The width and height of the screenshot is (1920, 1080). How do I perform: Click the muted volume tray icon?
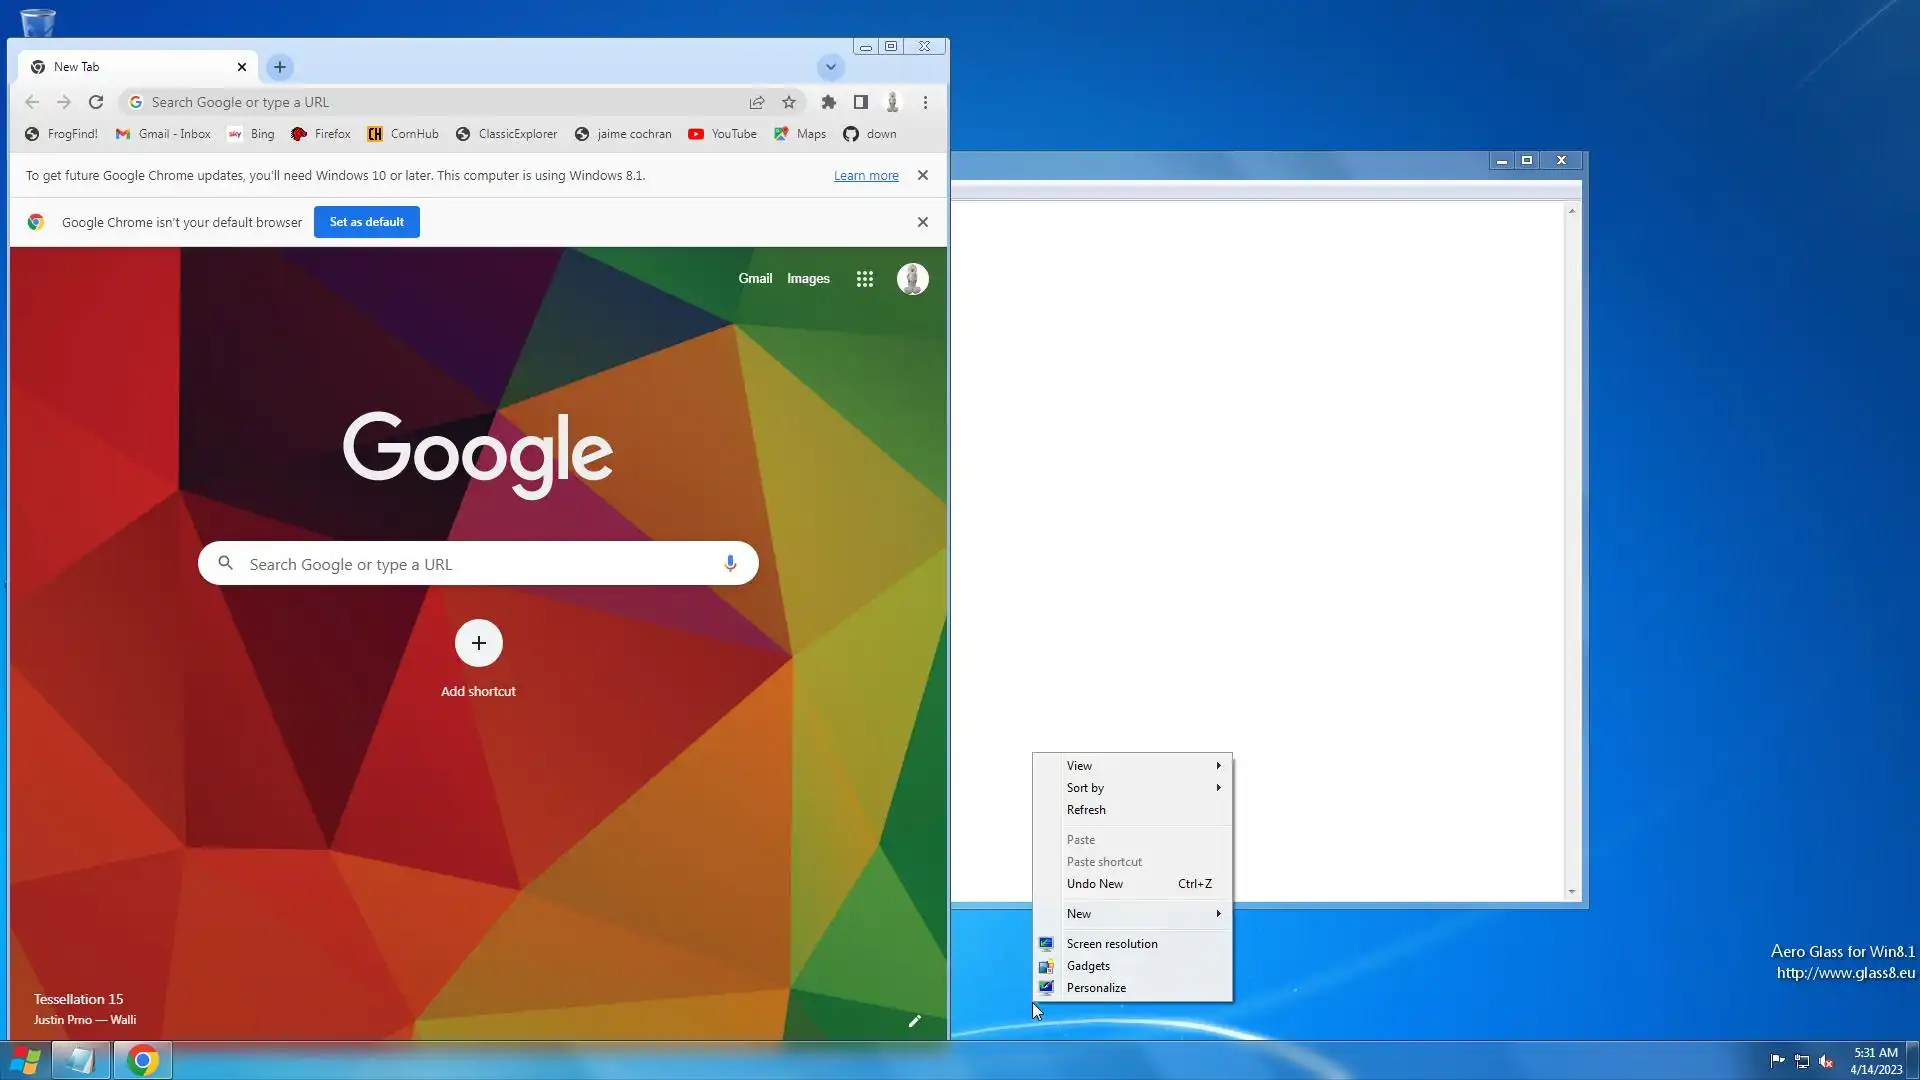click(x=1826, y=1061)
